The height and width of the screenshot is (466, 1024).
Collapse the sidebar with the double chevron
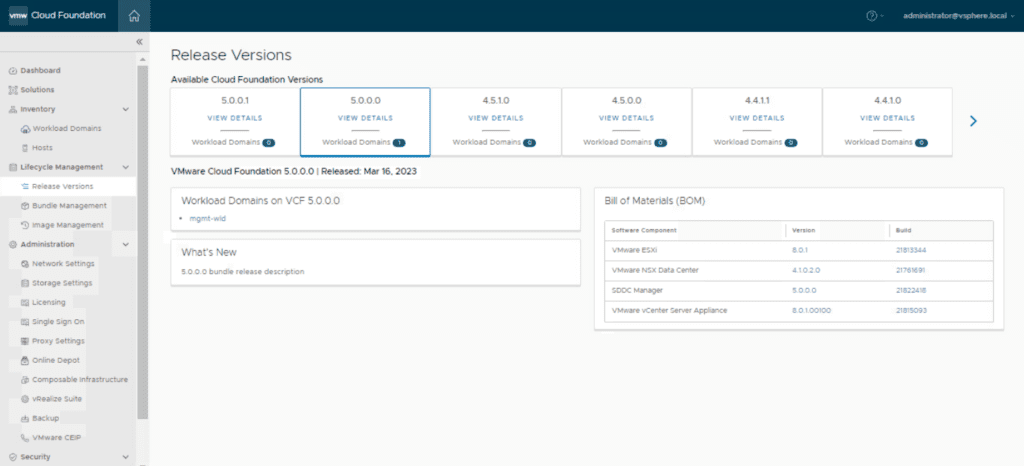pyautogui.click(x=139, y=42)
